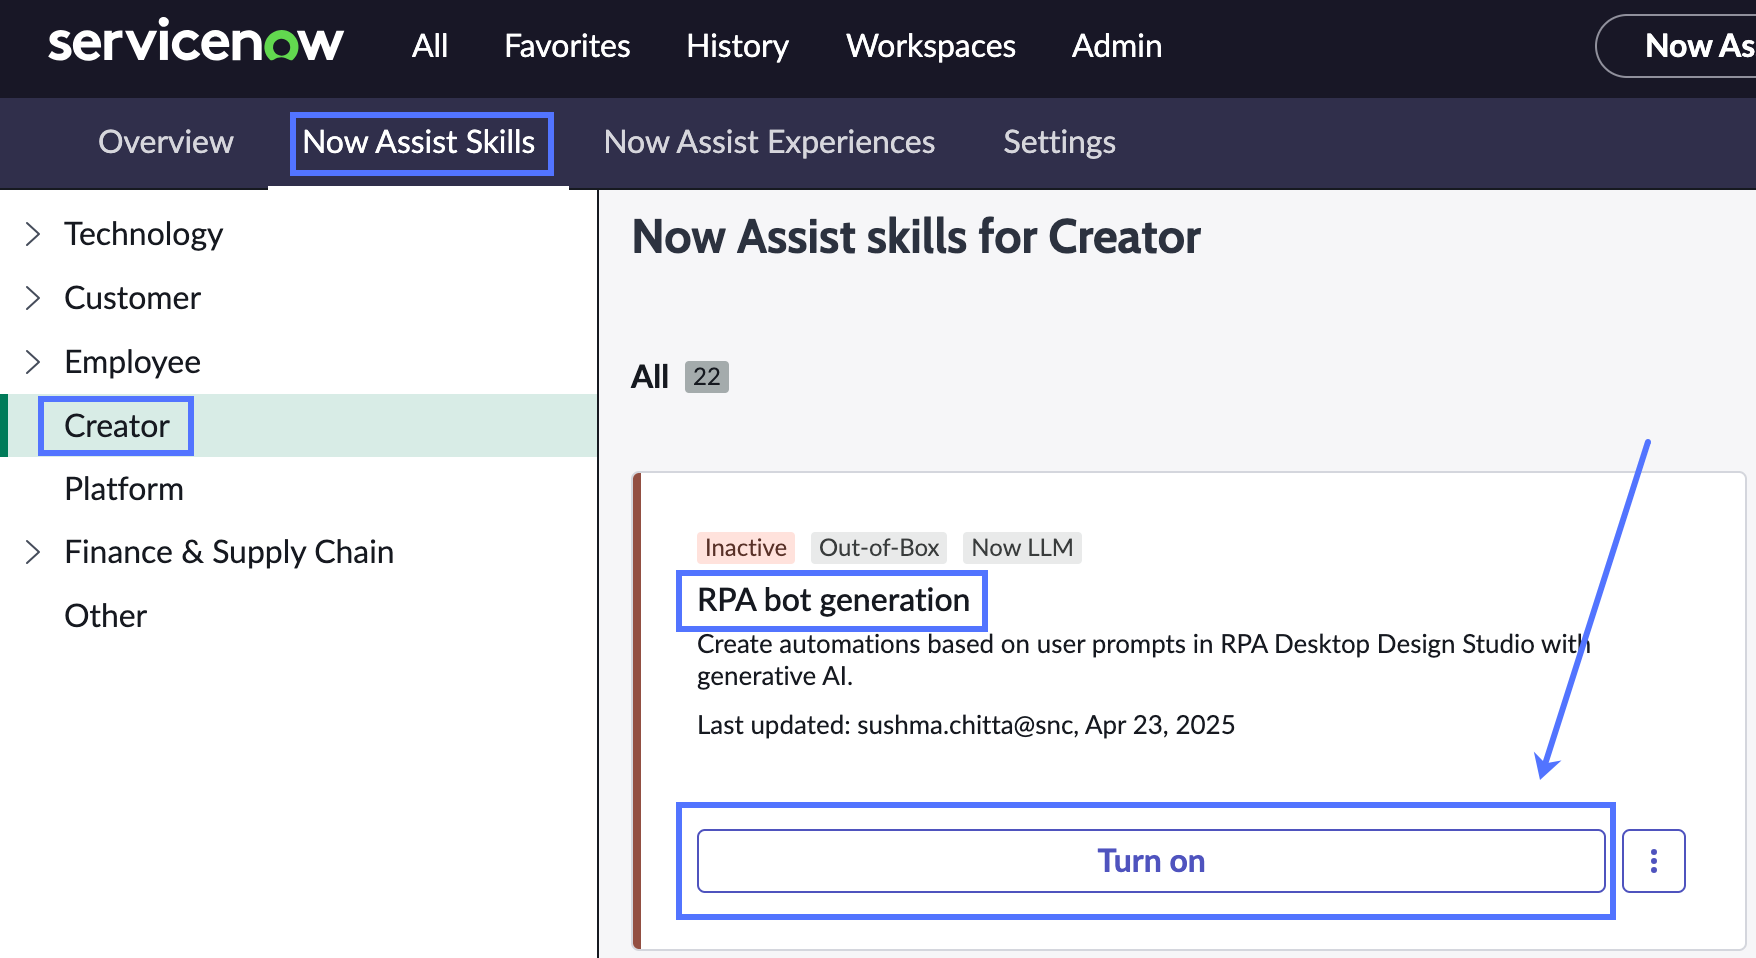Expand the Customer category
Viewport: 1756px width, 958px height.
tap(33, 298)
